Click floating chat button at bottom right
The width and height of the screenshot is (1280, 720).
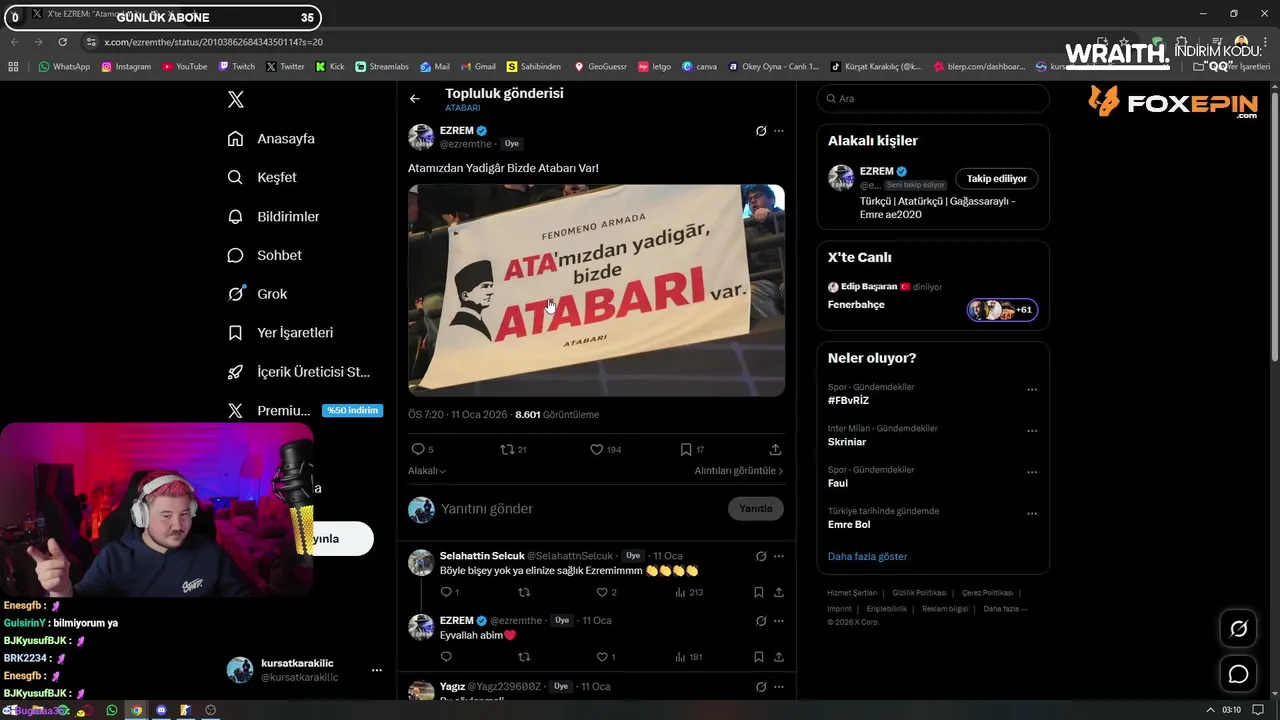coord(1238,674)
